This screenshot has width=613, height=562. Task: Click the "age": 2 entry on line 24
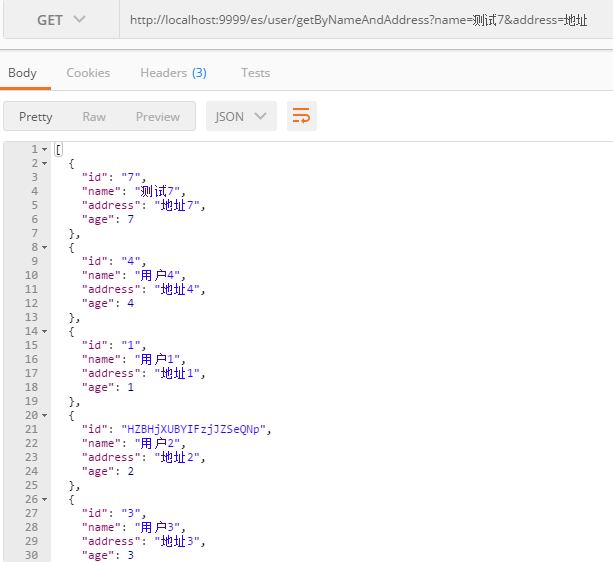(x=108, y=471)
